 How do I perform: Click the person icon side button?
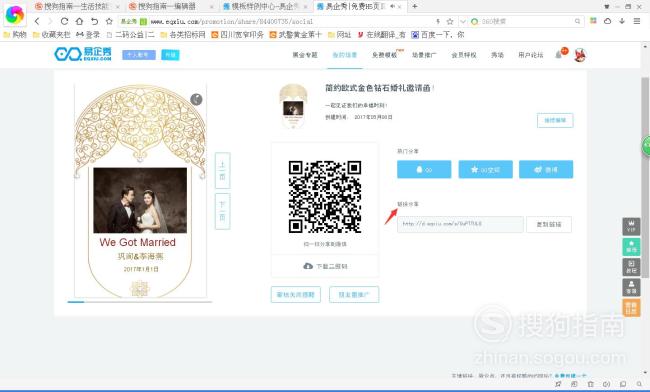click(631, 287)
